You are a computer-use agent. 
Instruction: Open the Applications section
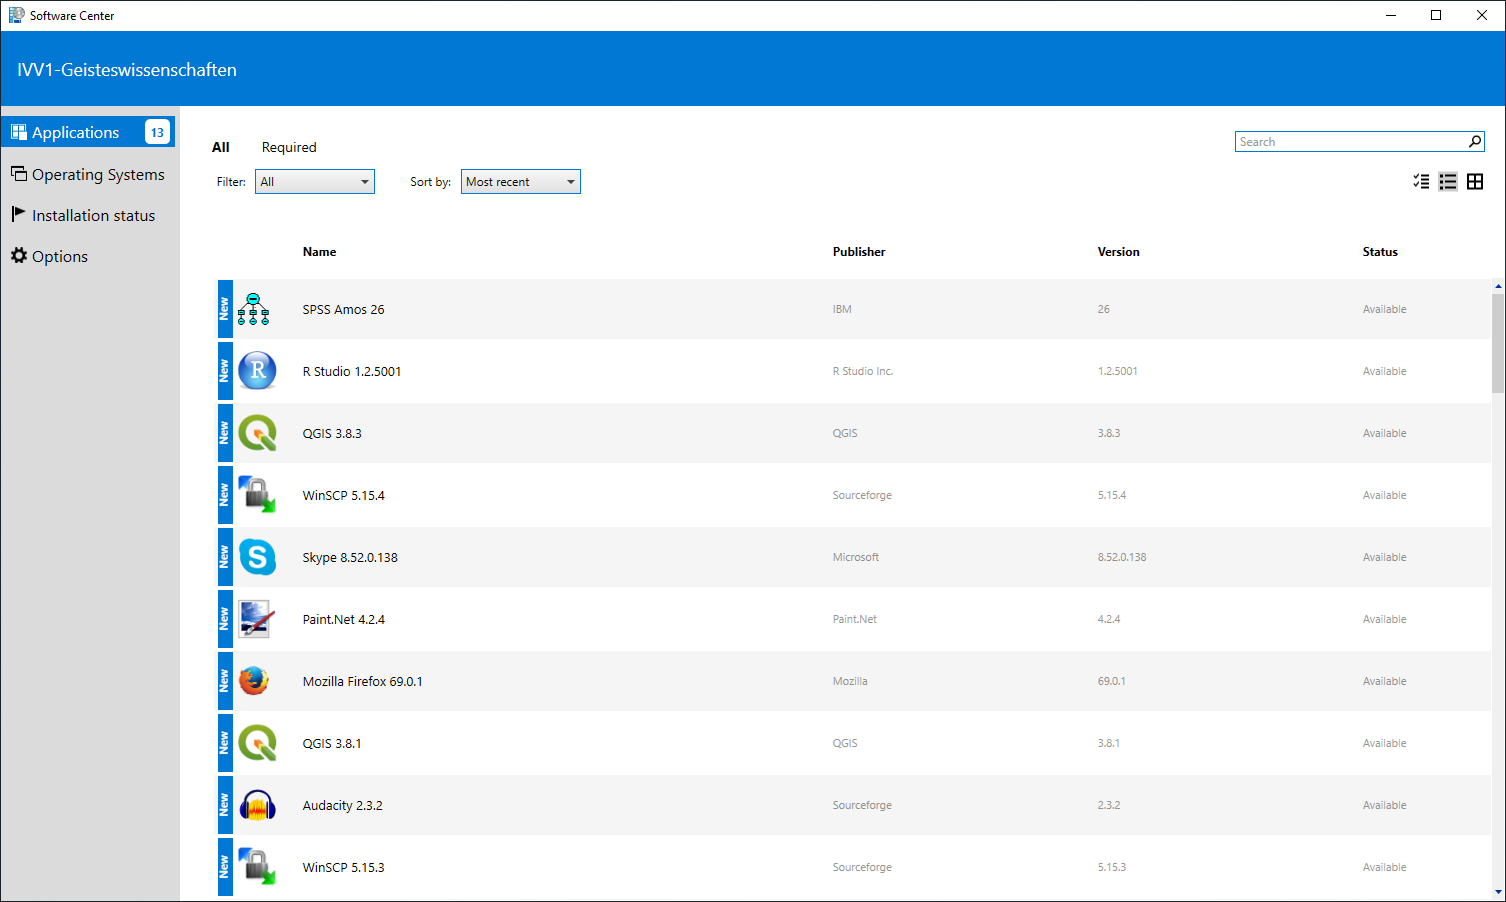pyautogui.click(x=88, y=132)
